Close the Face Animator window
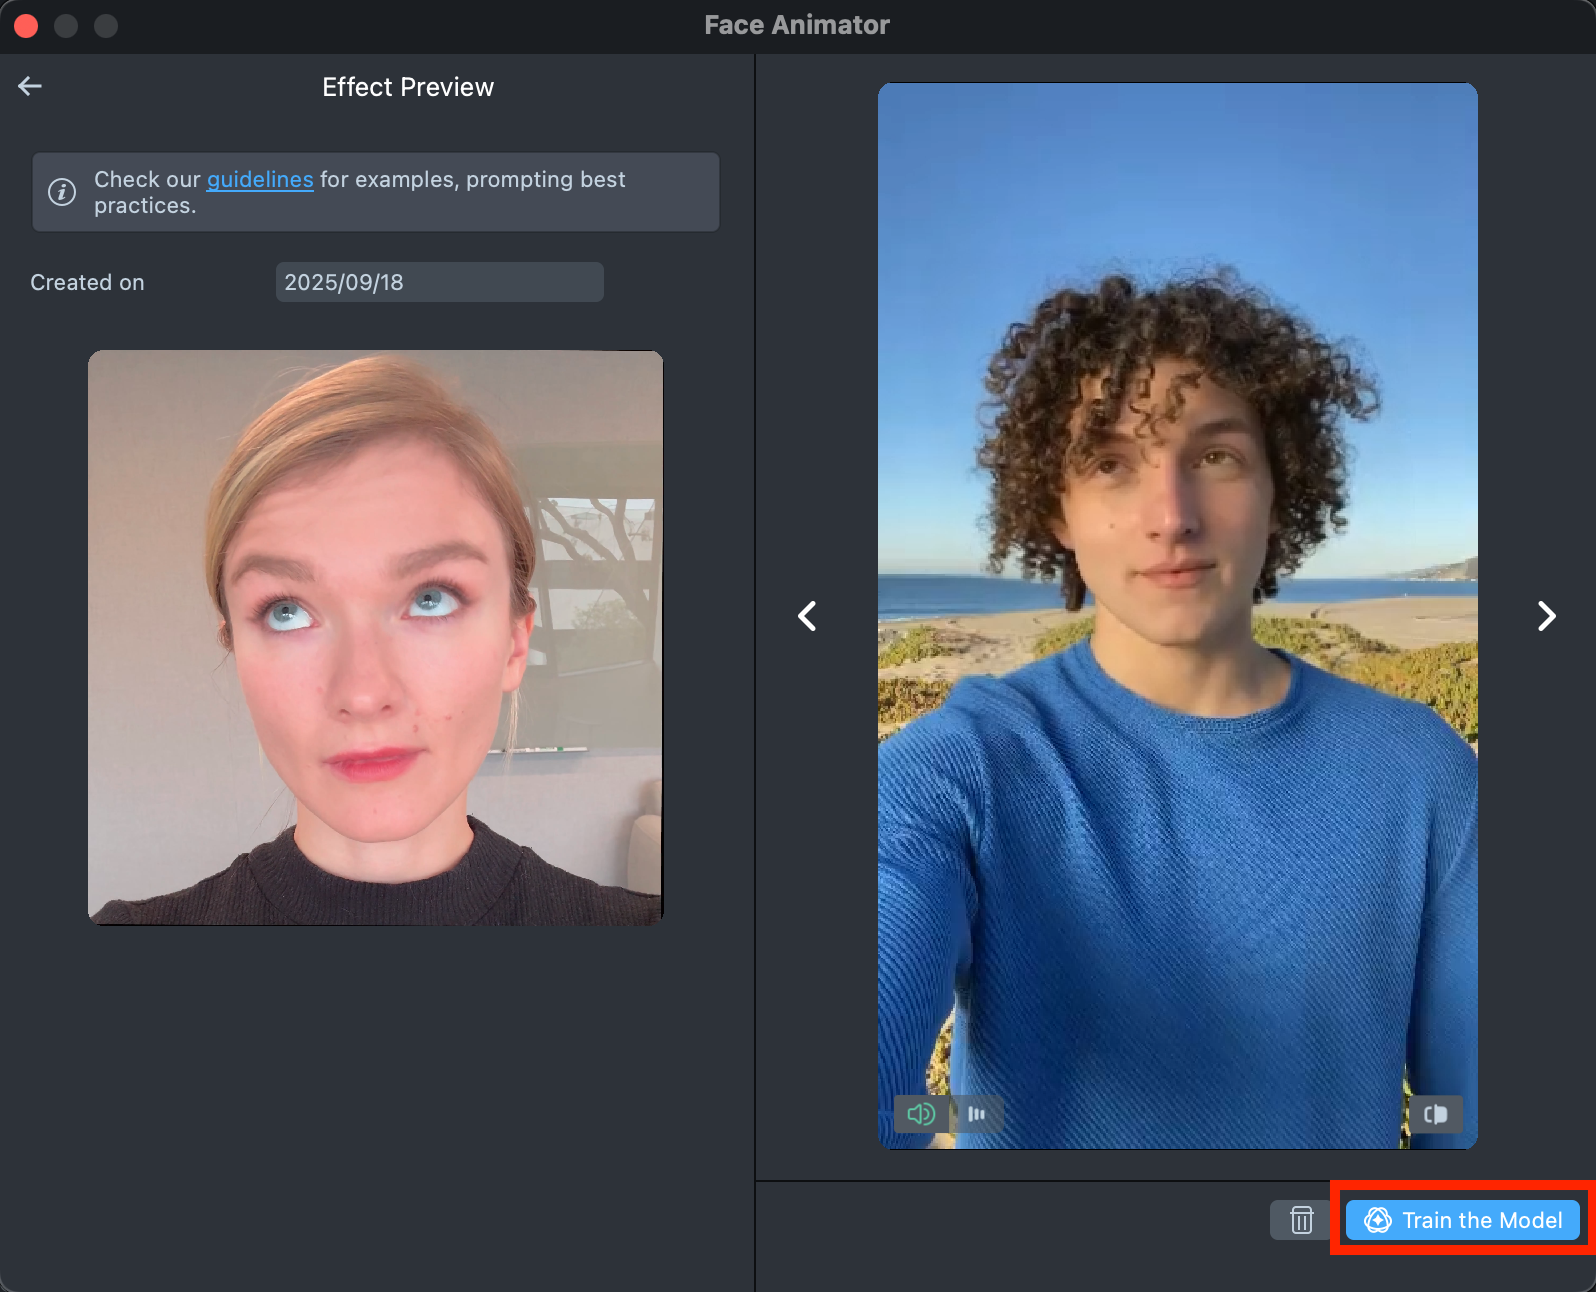 pyautogui.click(x=27, y=26)
